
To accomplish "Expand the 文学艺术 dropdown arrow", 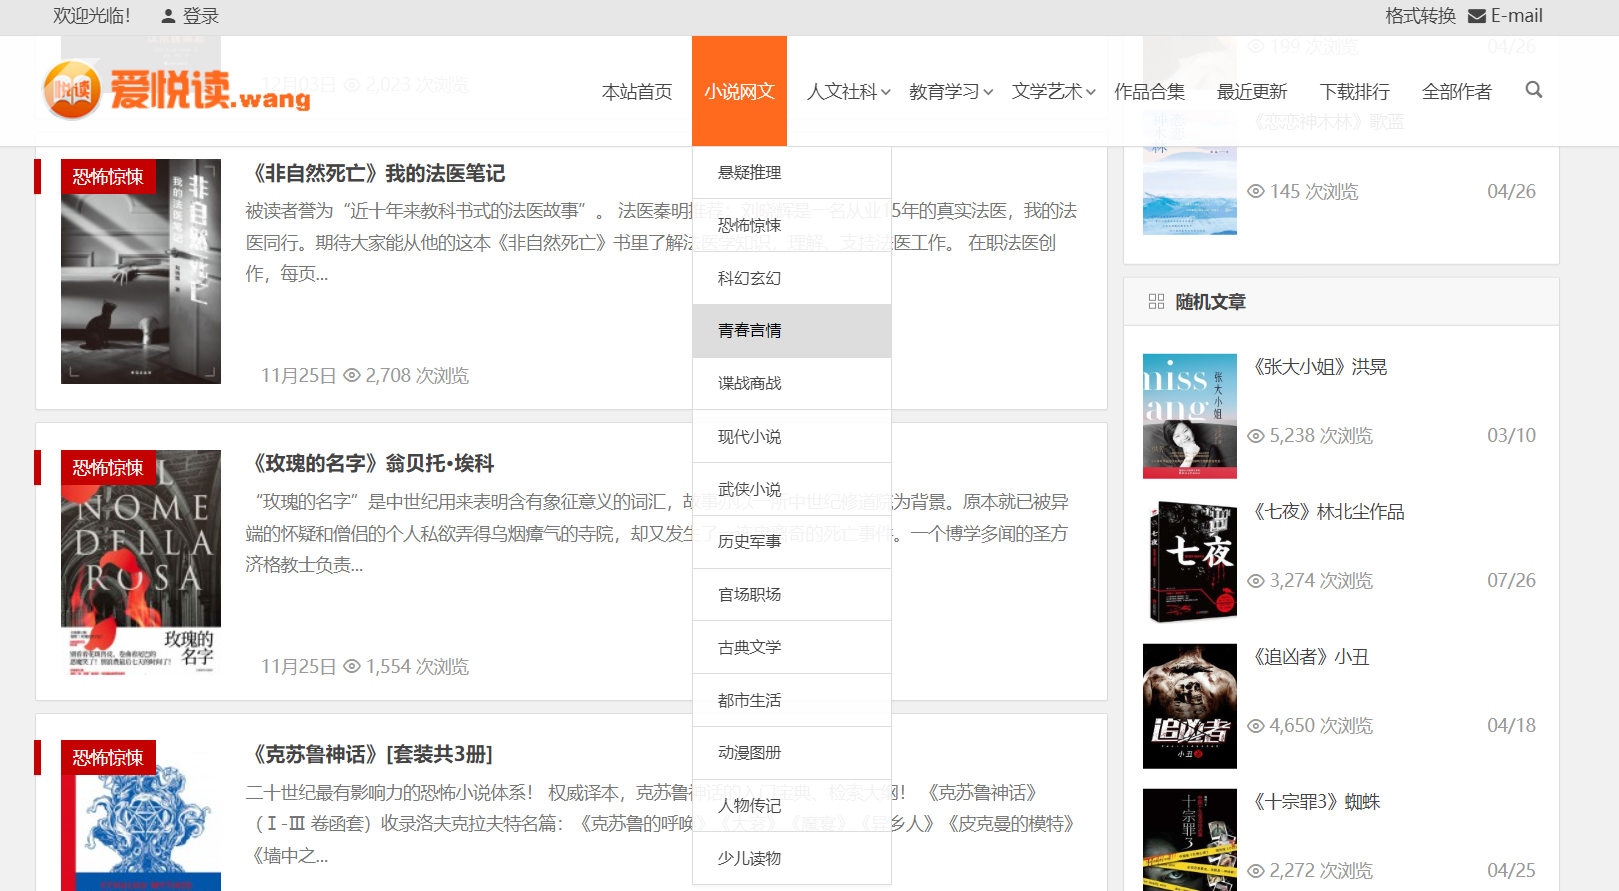I will click(1091, 92).
